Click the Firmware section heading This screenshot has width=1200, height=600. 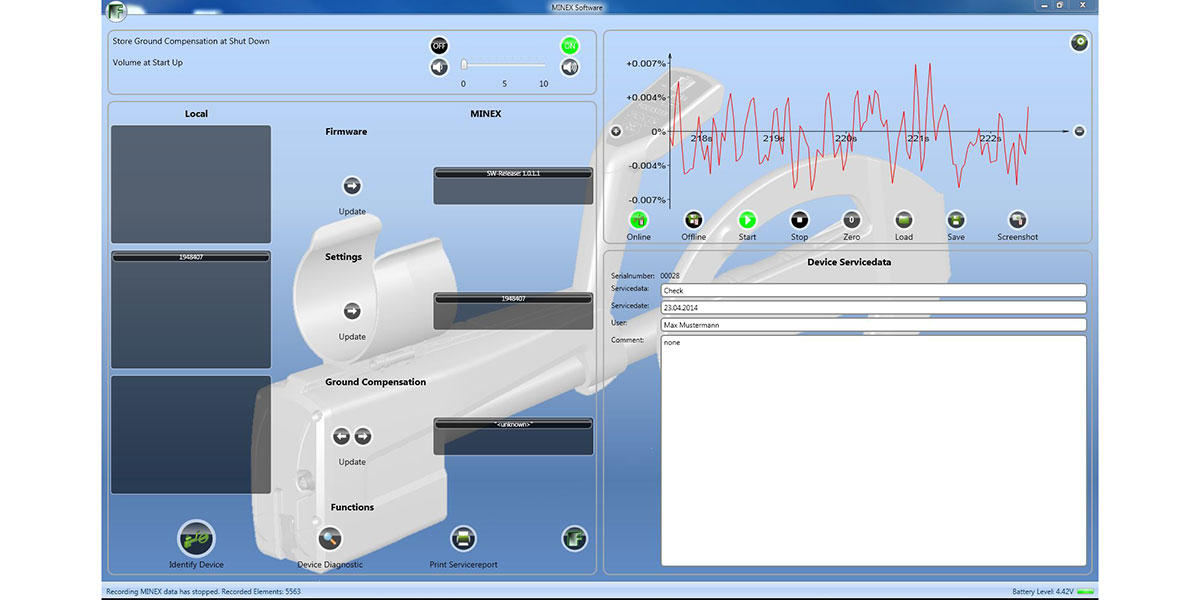point(346,132)
